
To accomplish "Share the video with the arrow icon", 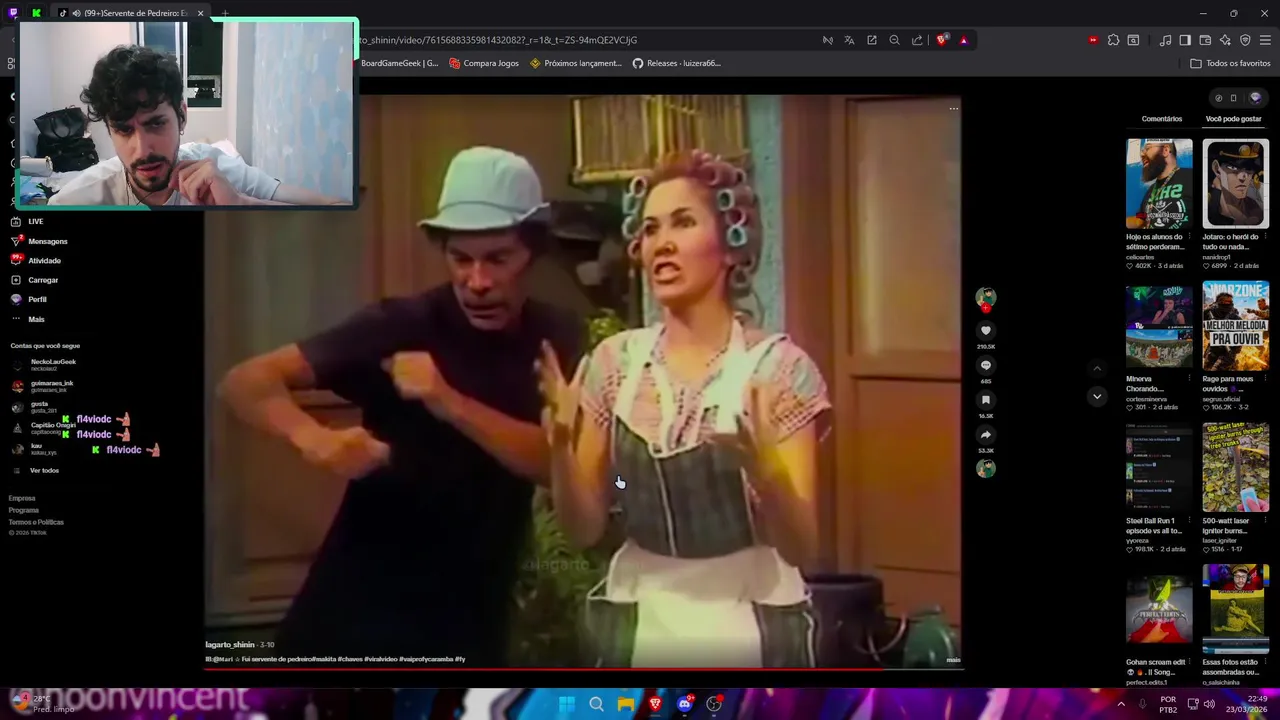I will 986,435.
